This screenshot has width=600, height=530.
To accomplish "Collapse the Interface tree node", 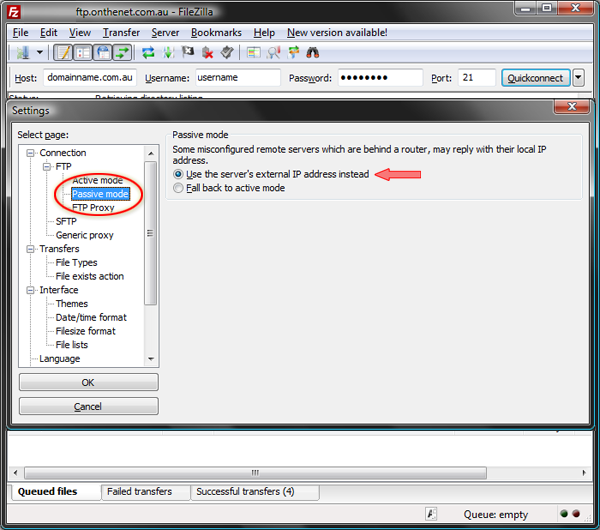I will [30, 290].
